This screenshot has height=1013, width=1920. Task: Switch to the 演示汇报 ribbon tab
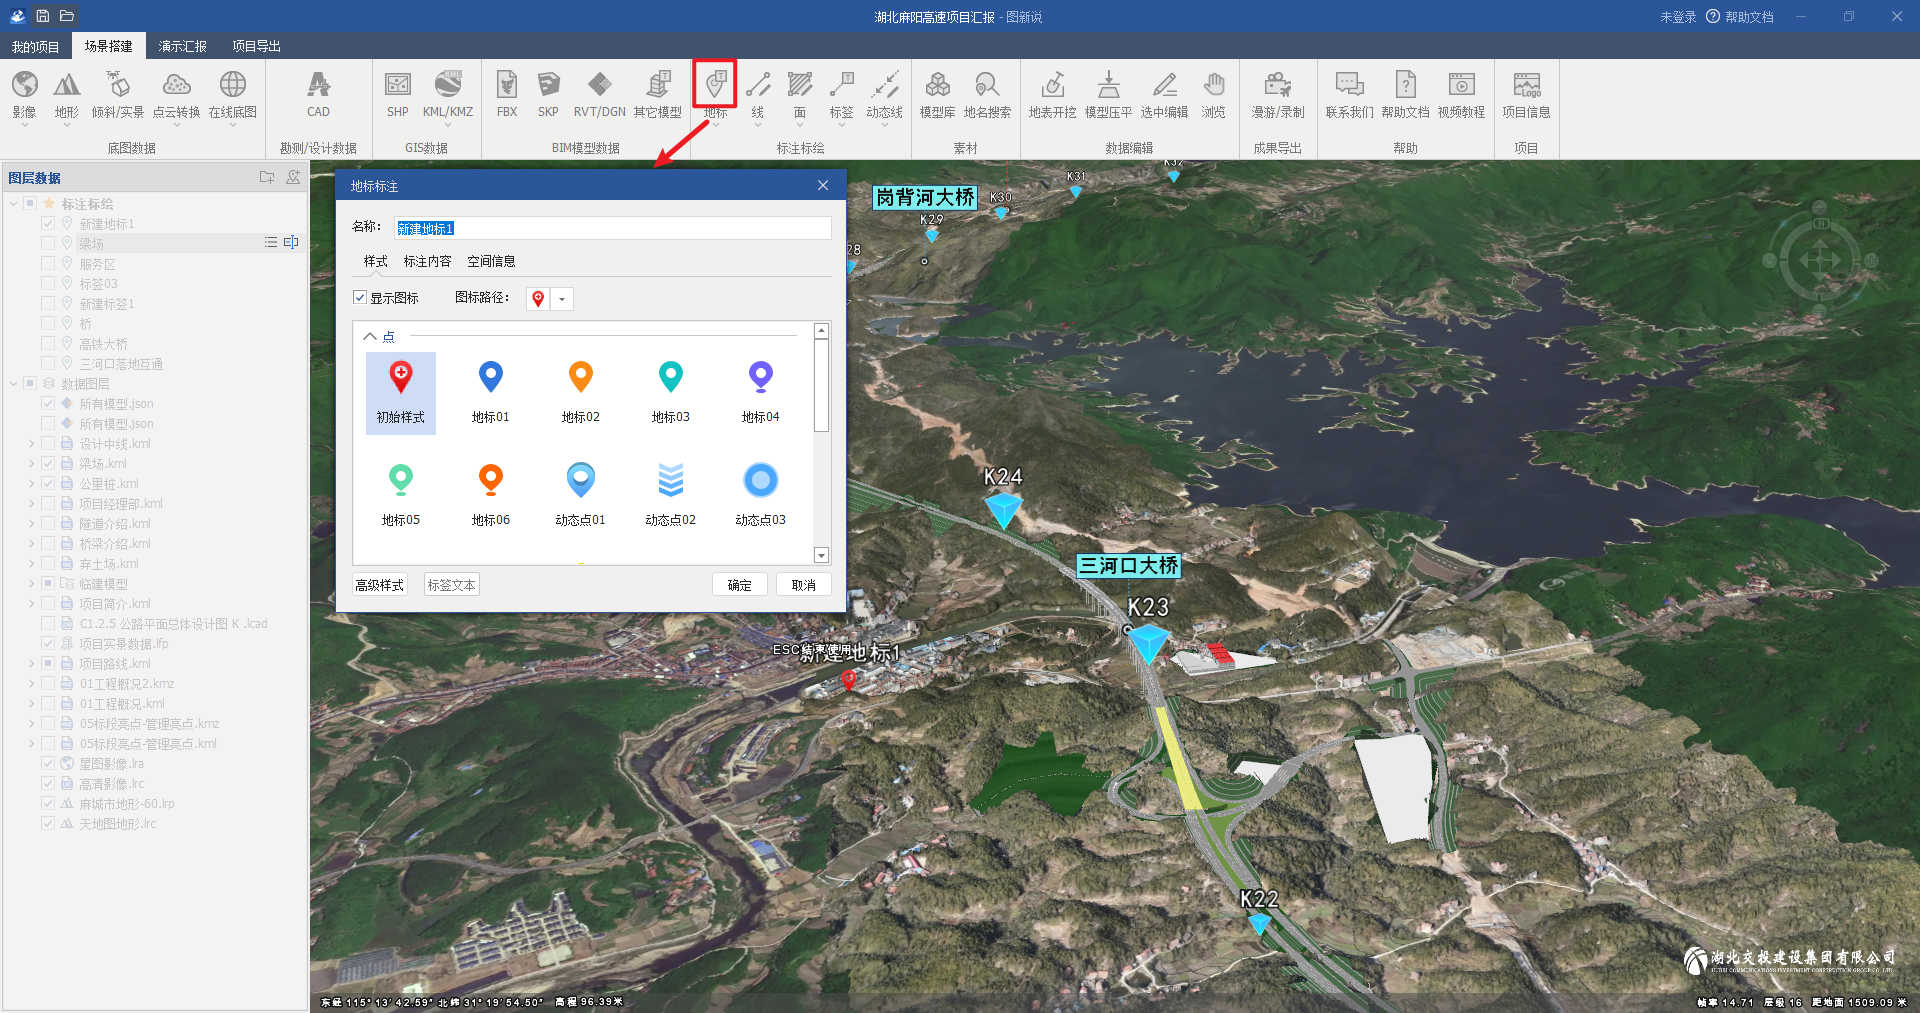pos(182,46)
